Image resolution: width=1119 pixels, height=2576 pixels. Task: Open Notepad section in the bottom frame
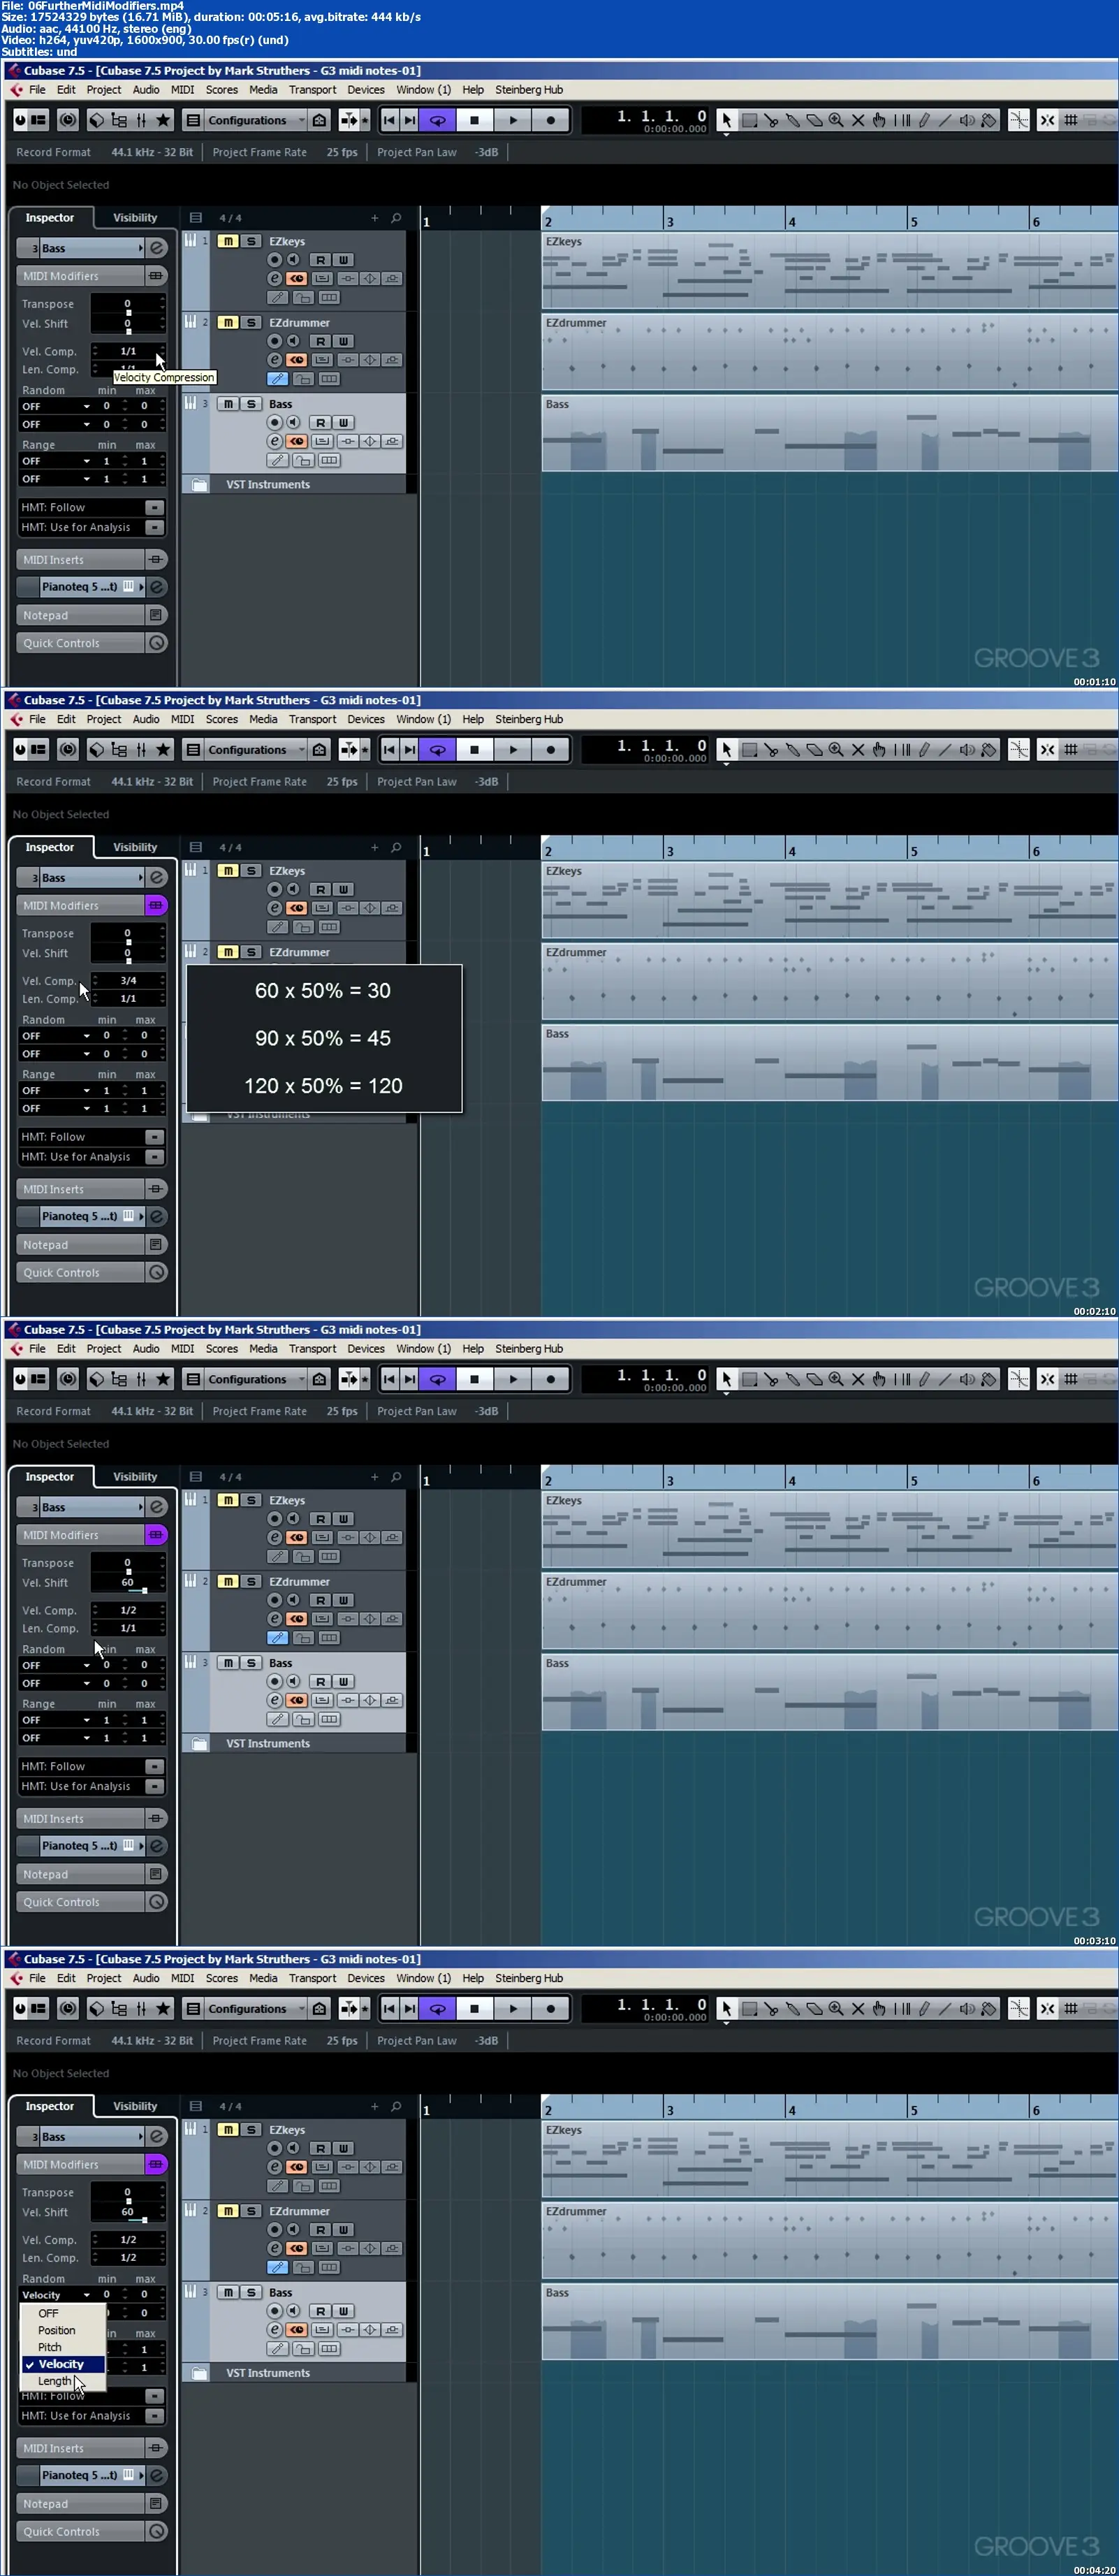pyautogui.click(x=81, y=2504)
